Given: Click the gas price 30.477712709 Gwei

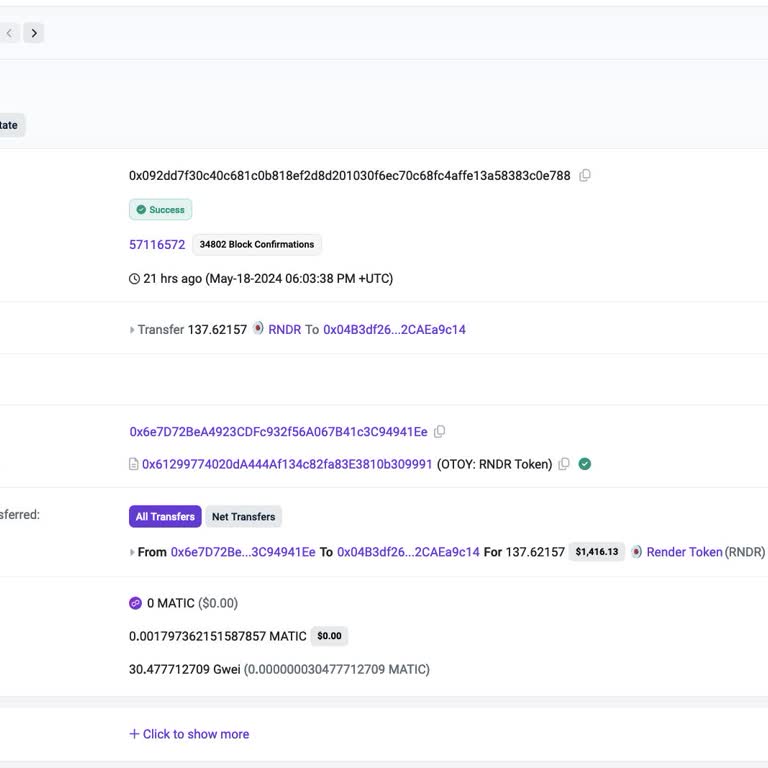Looking at the screenshot, I should 185,669.
